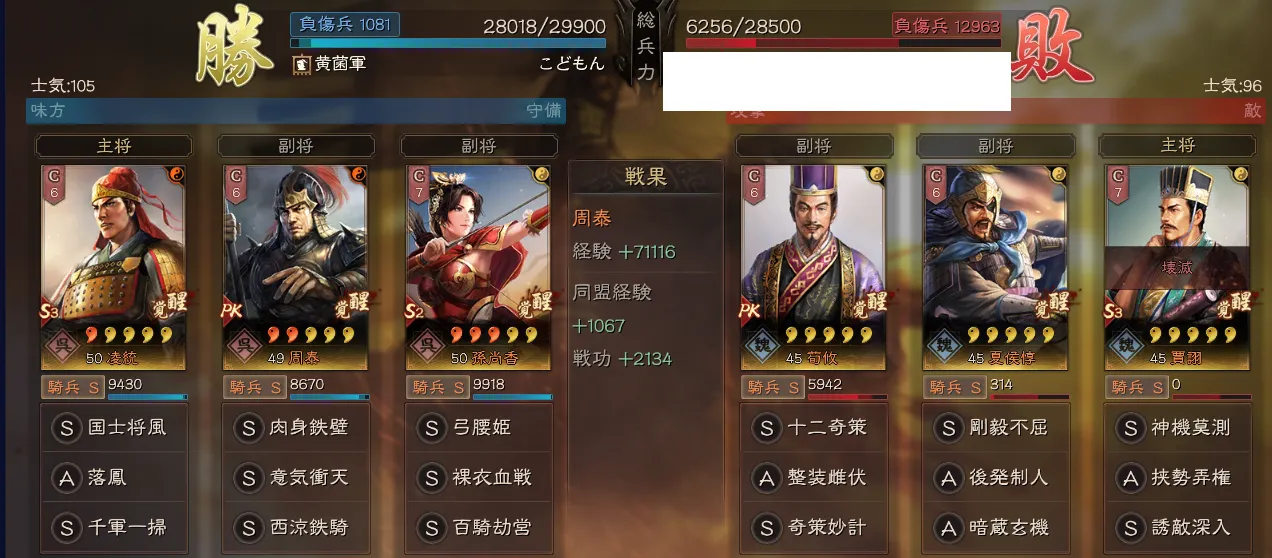Open 周泰 general portrait card
This screenshot has width=1272, height=558.
coord(296,267)
